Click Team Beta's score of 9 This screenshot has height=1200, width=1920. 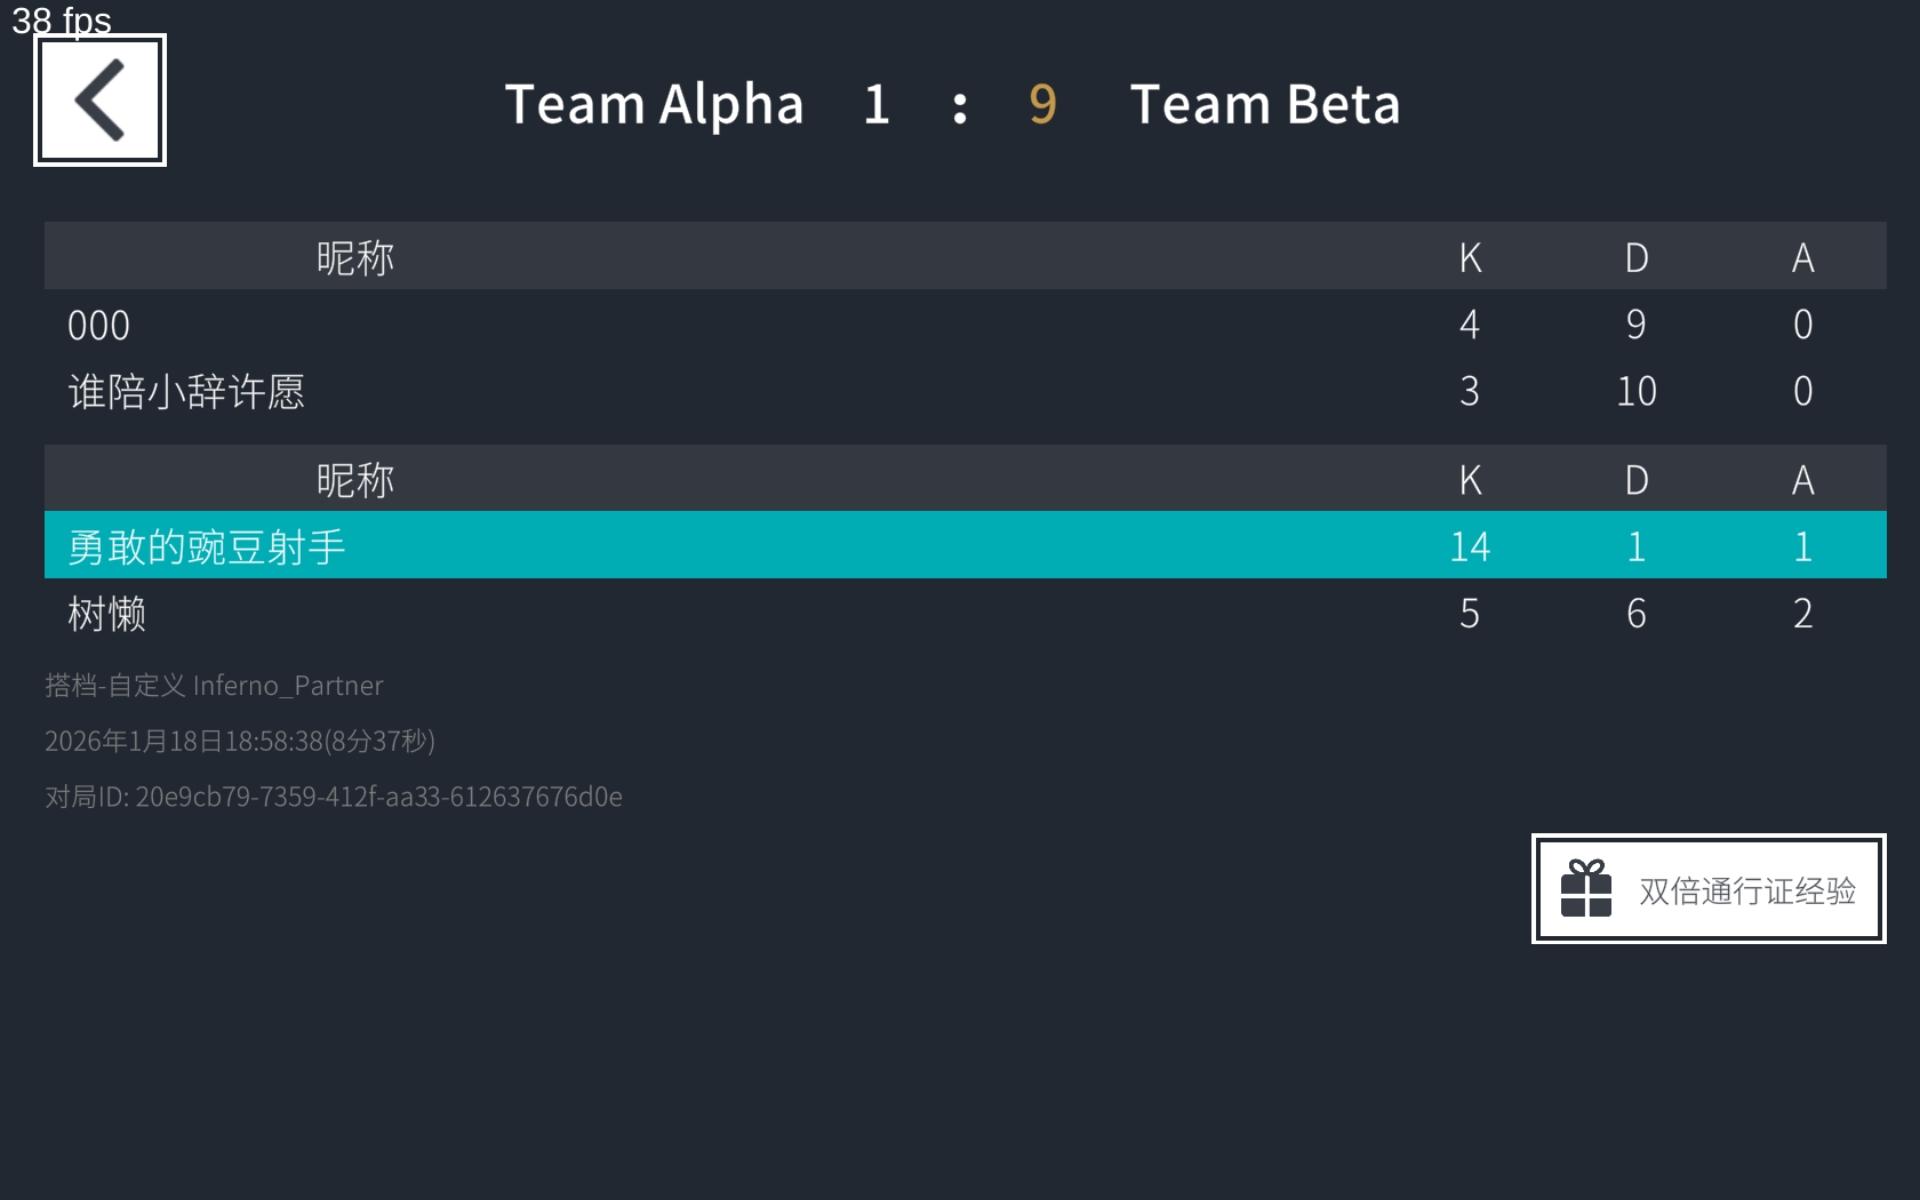(1042, 104)
